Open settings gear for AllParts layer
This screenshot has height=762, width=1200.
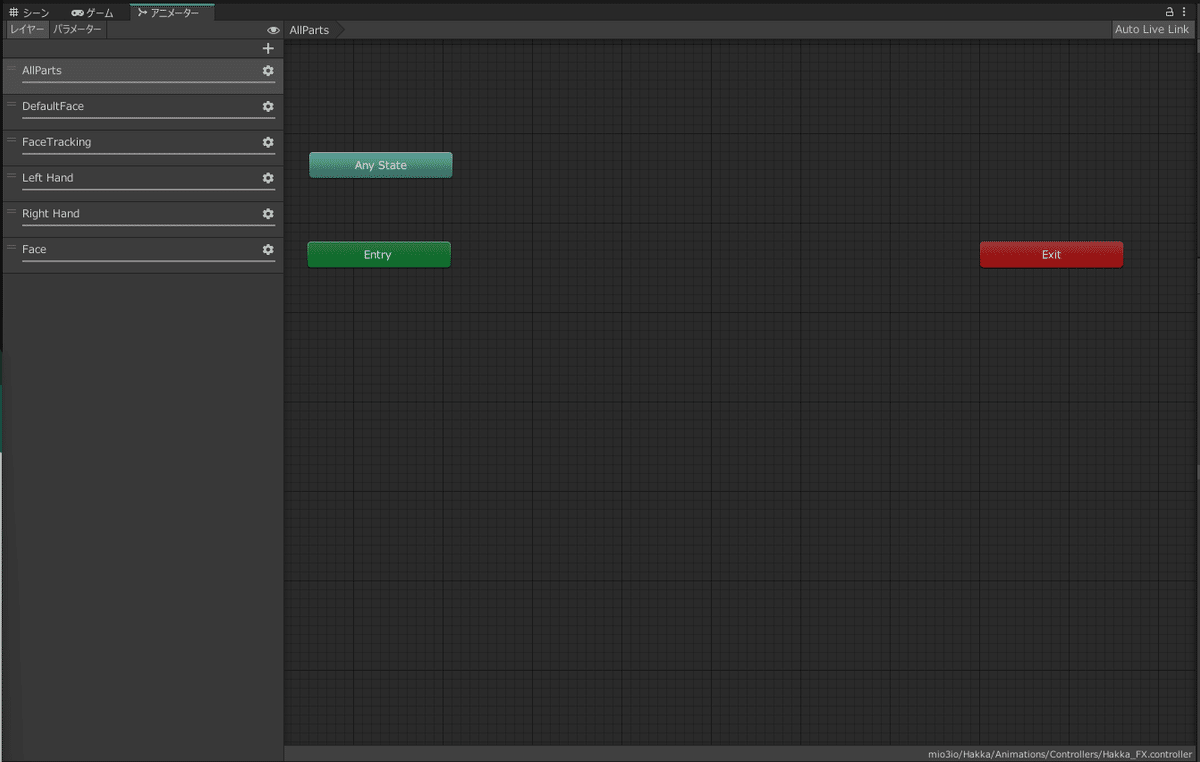(x=268, y=71)
